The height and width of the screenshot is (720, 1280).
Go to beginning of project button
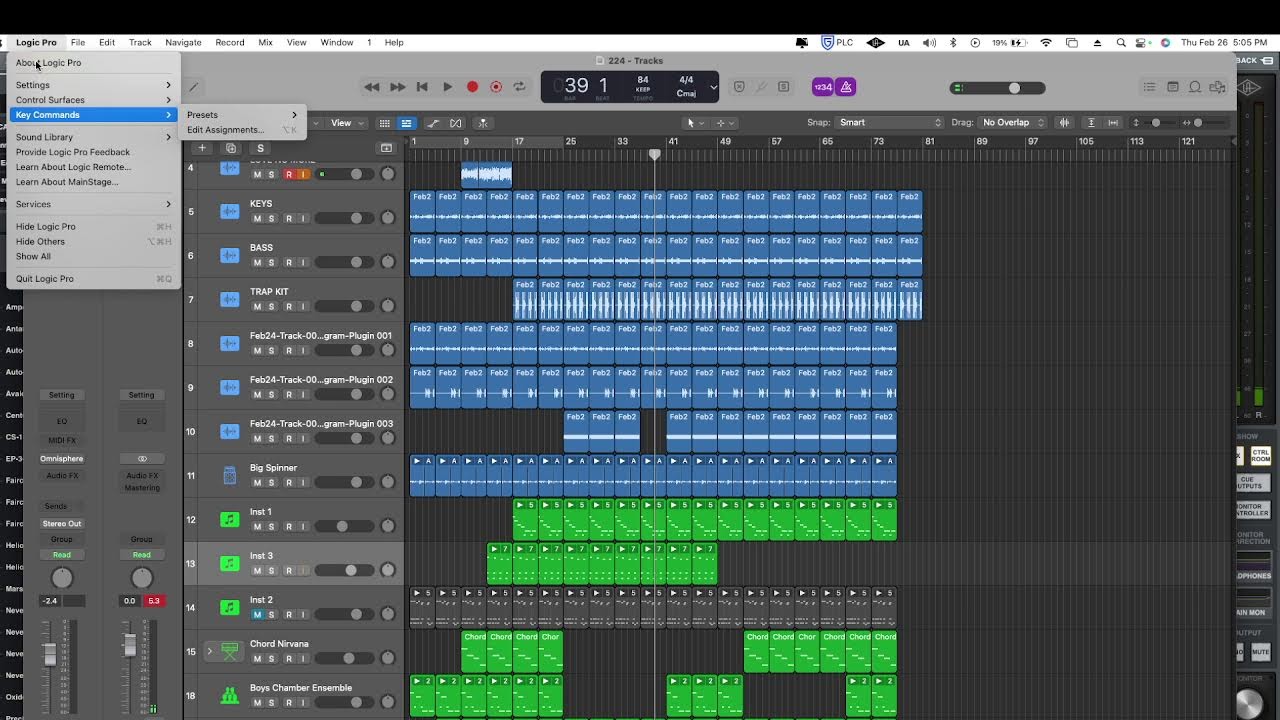tap(422, 87)
